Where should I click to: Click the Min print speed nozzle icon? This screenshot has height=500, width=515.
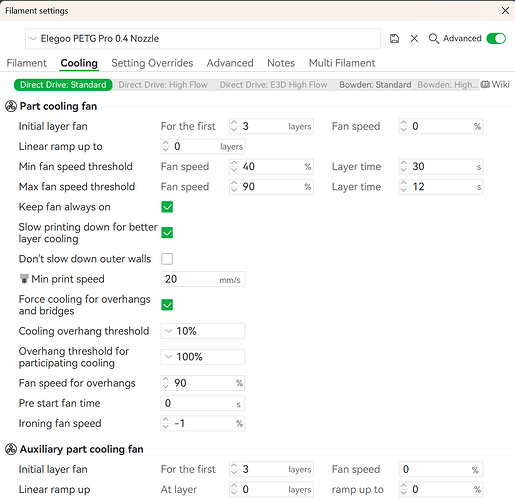coord(24,279)
